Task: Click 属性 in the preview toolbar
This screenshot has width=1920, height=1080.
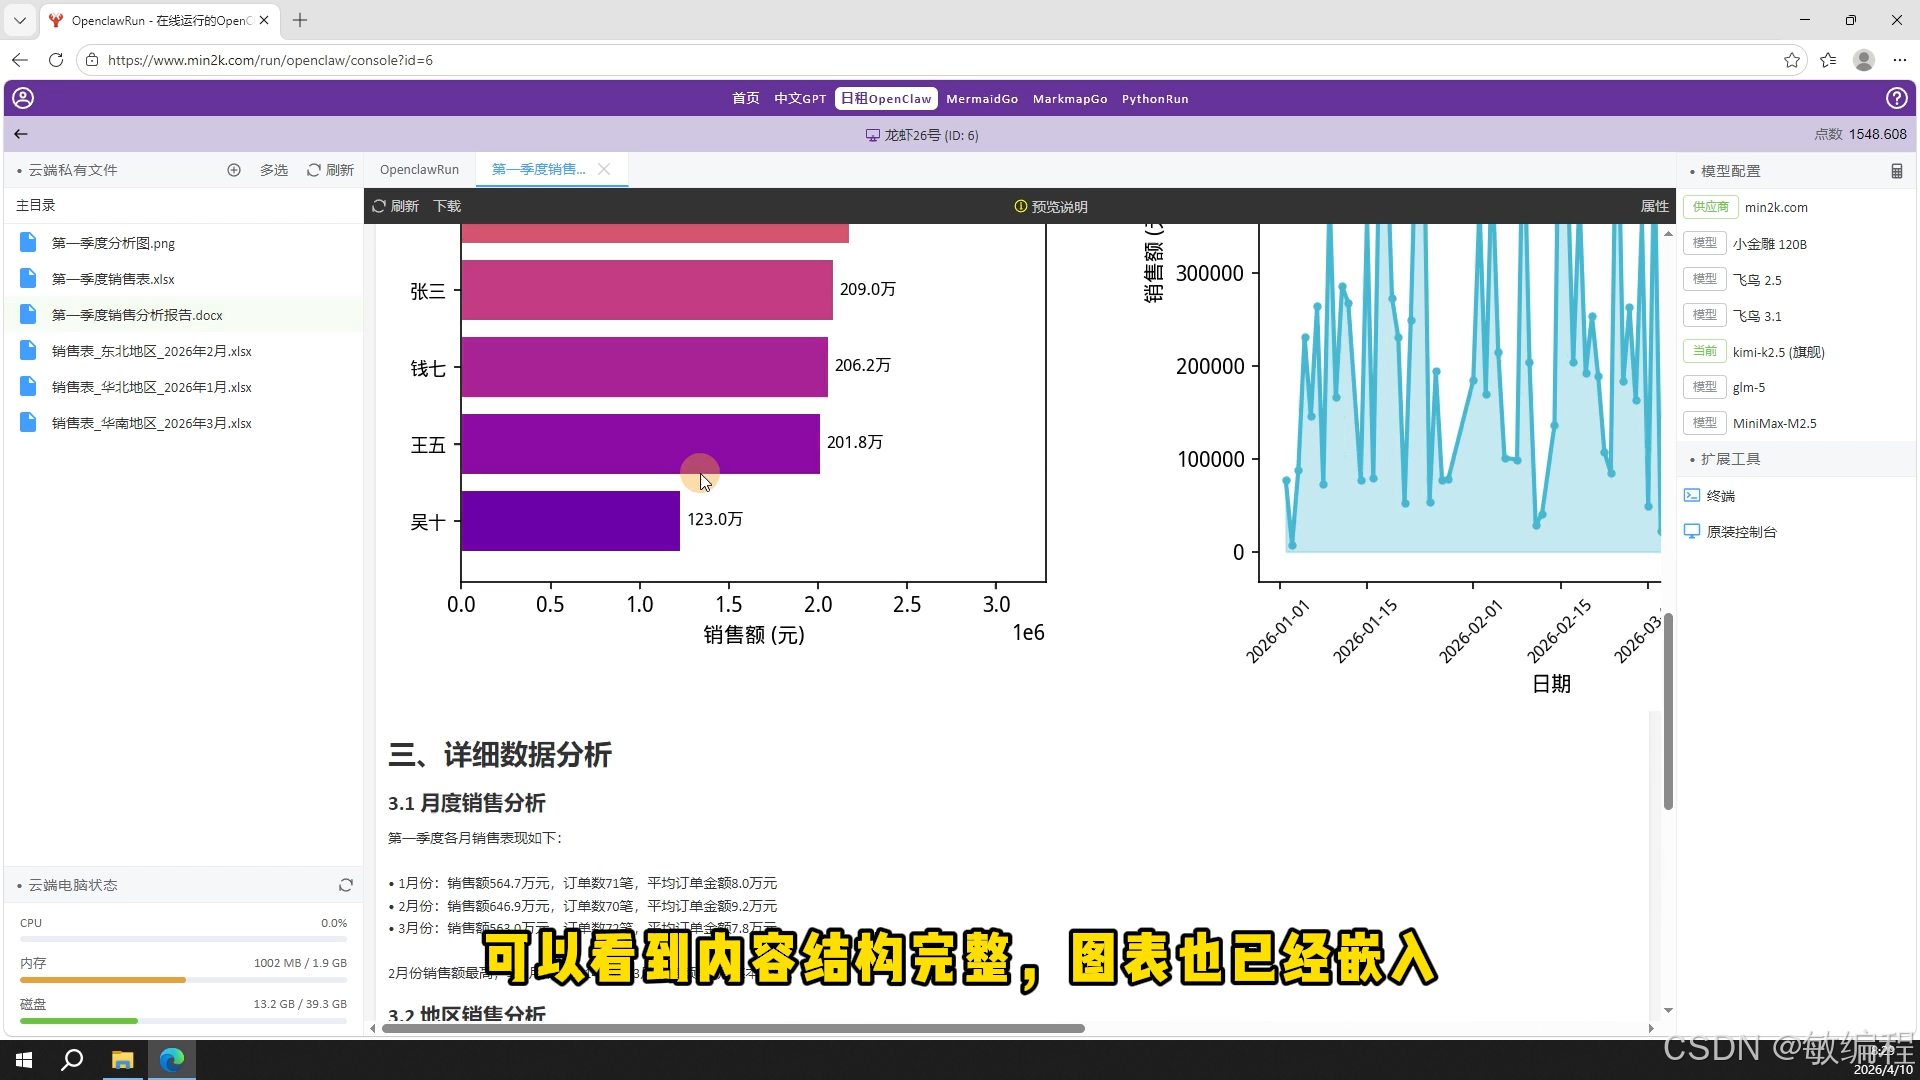Action: [x=1653, y=206]
